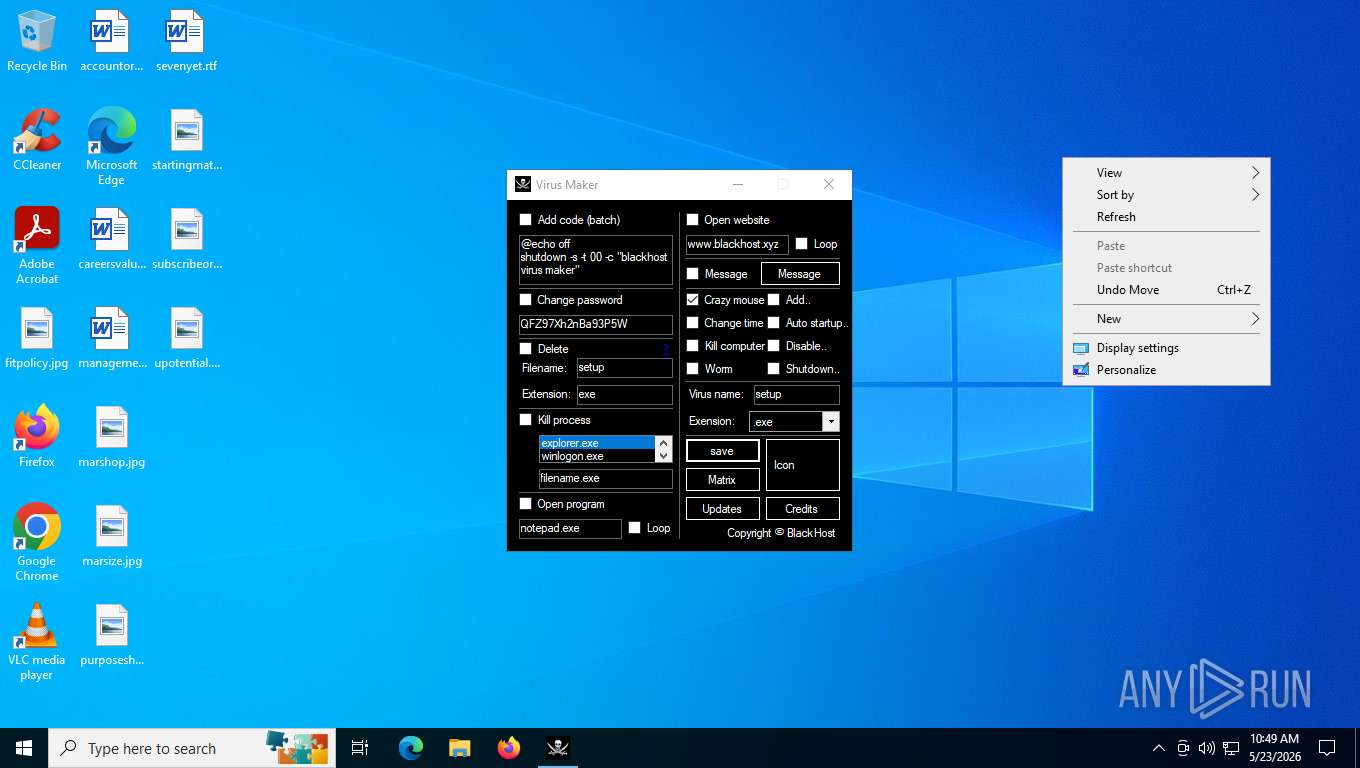This screenshot has height=768, width=1360.
Task: Tick the Kill computer checkbox
Action: (x=693, y=346)
